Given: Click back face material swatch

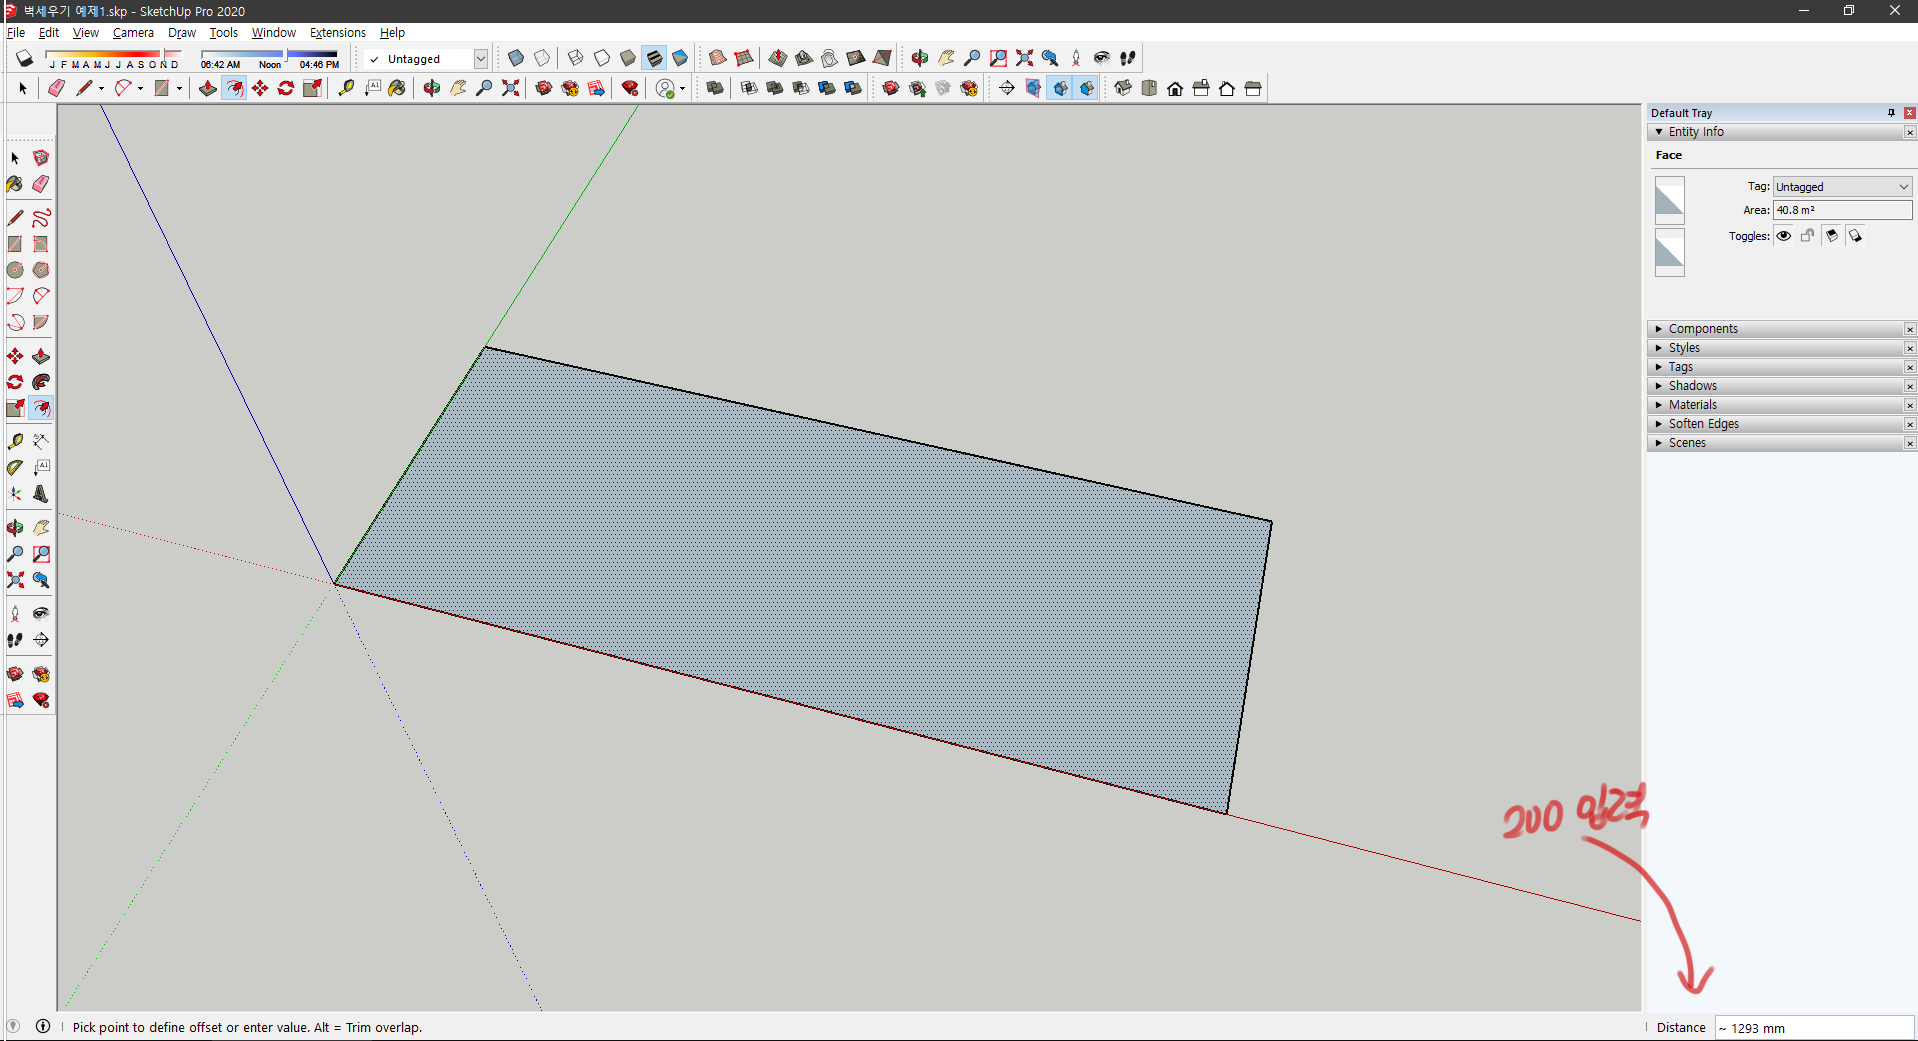Looking at the screenshot, I should point(1669,252).
